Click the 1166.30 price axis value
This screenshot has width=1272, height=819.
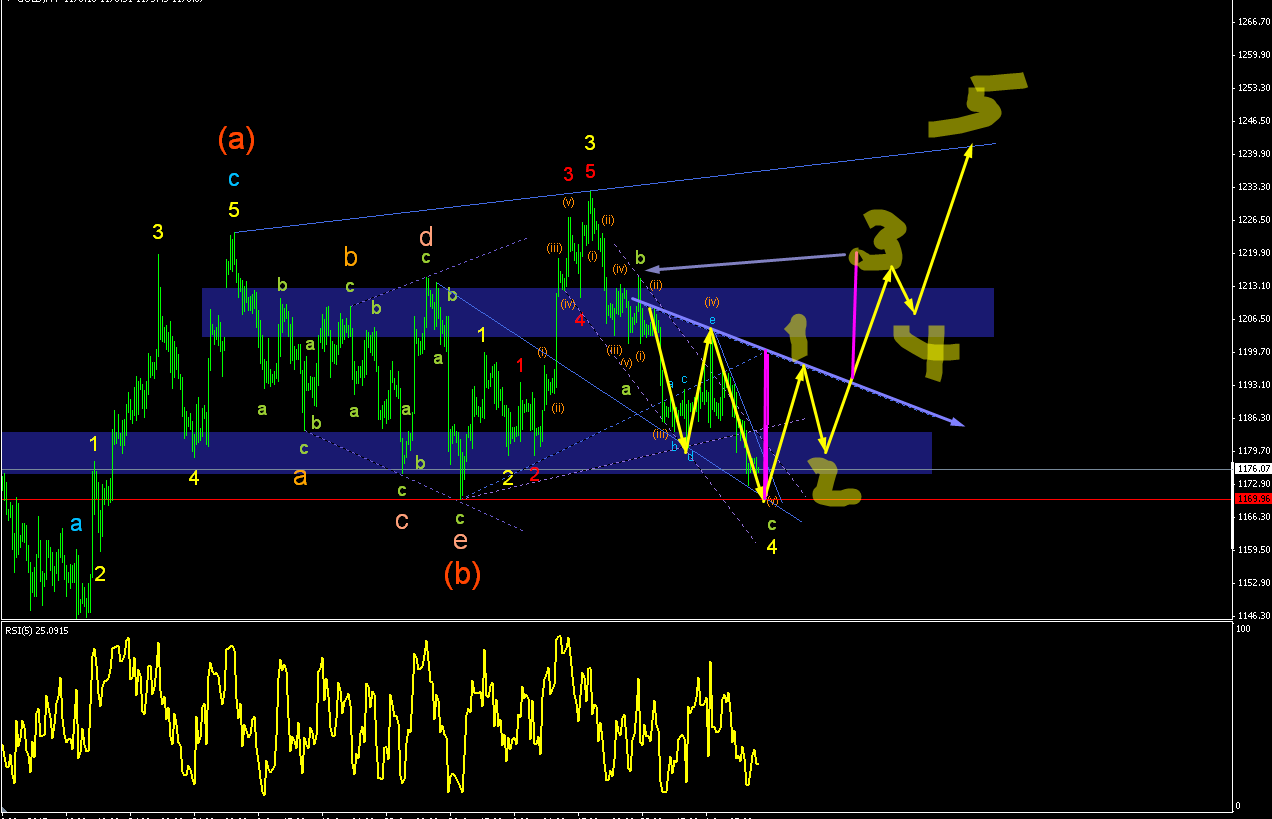pyautogui.click(x=1254, y=516)
